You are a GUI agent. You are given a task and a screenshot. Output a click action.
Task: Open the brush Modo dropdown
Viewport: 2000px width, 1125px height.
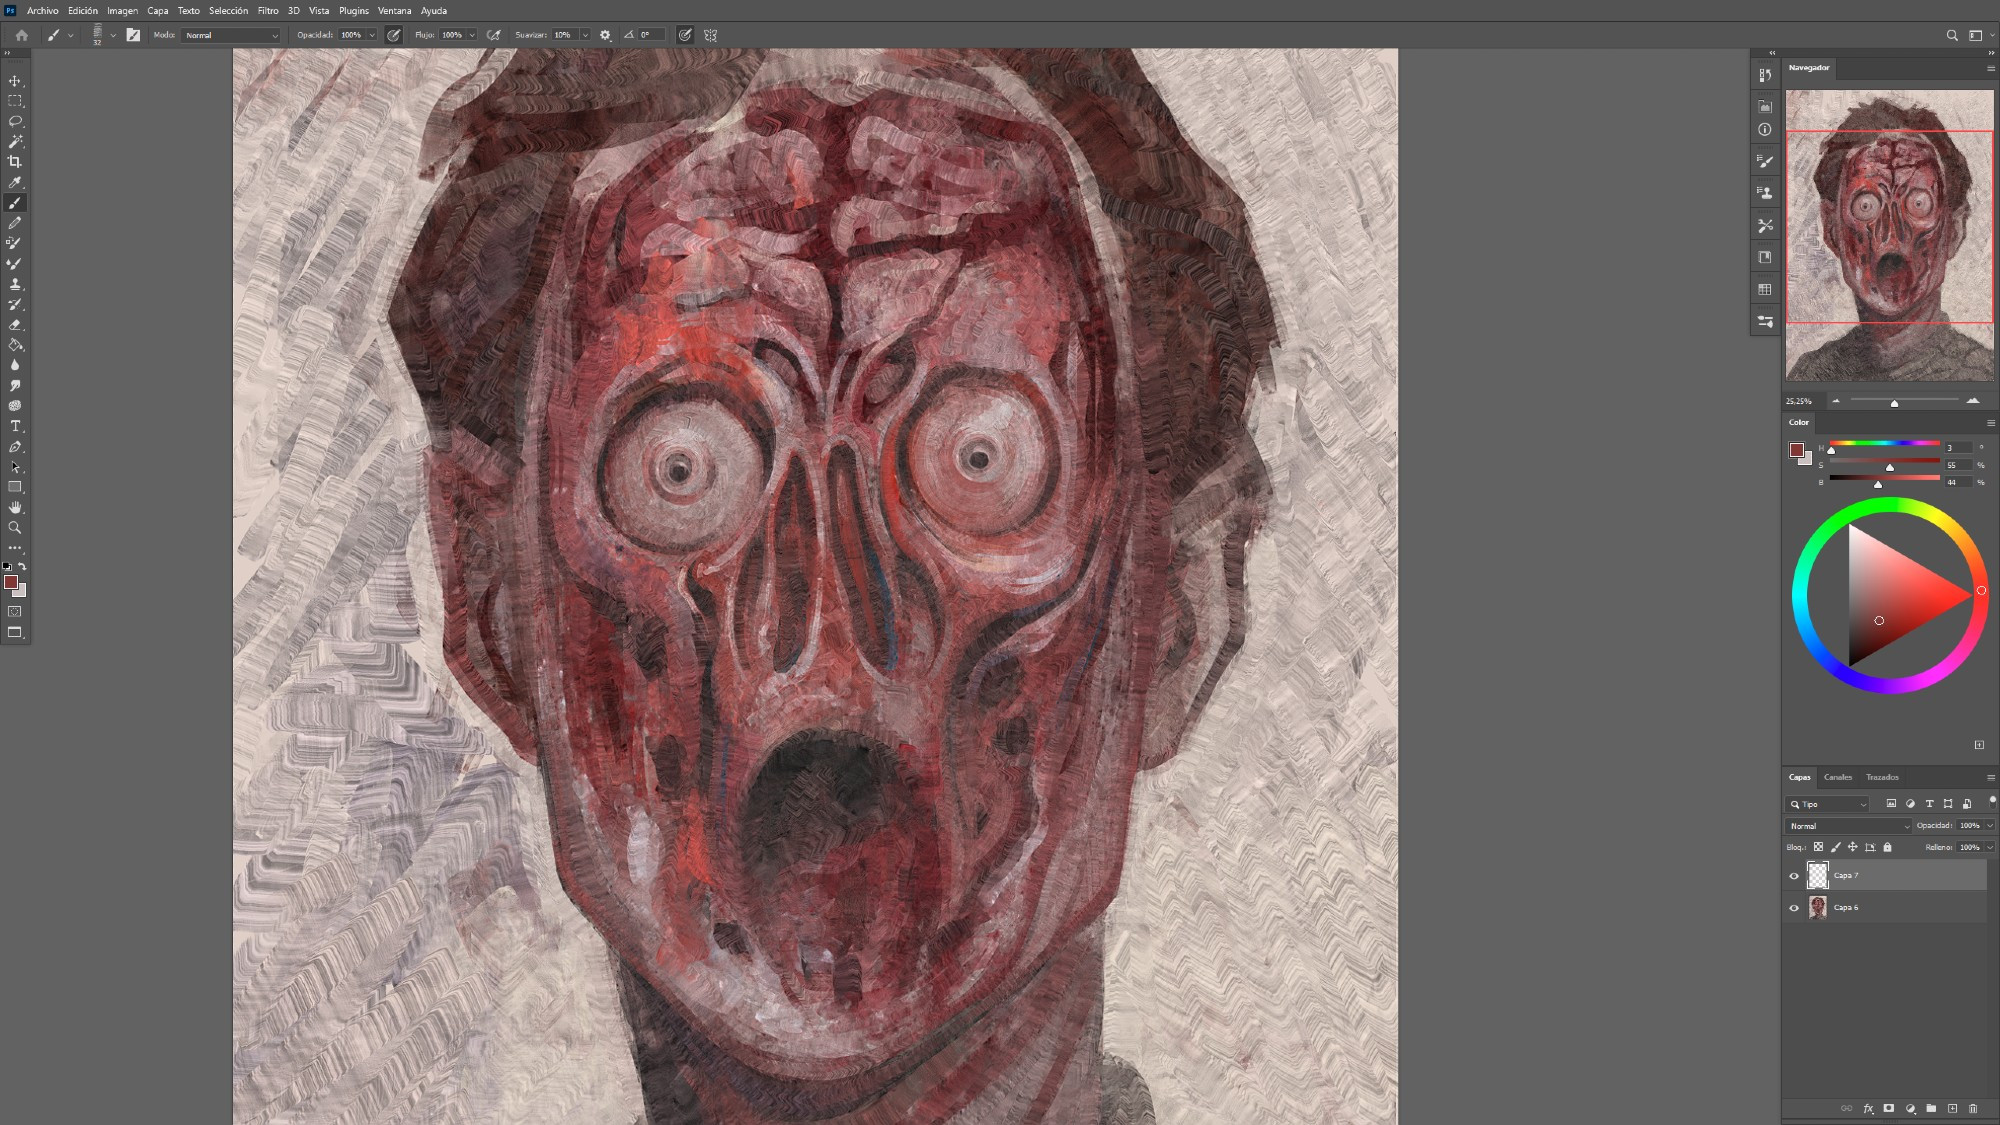click(232, 35)
